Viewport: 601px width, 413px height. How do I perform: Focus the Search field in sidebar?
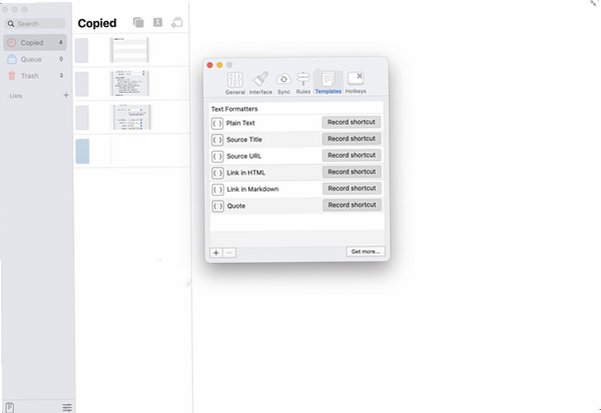coord(35,24)
